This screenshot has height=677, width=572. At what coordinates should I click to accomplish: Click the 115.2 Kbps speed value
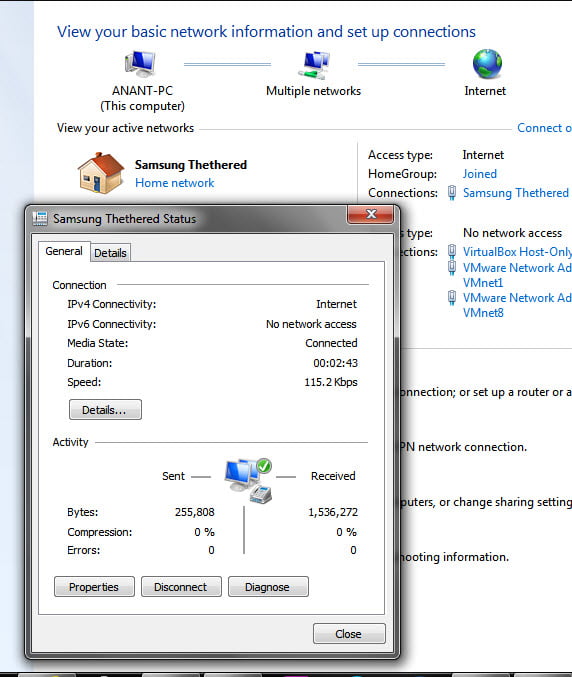click(331, 382)
